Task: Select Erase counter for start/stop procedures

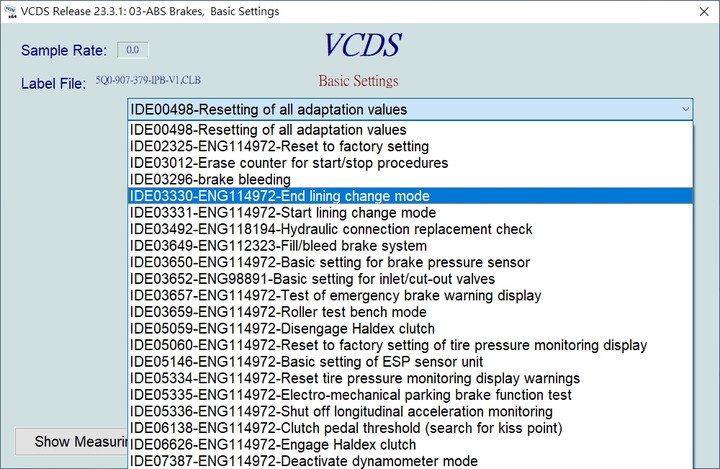Action: (x=410, y=163)
